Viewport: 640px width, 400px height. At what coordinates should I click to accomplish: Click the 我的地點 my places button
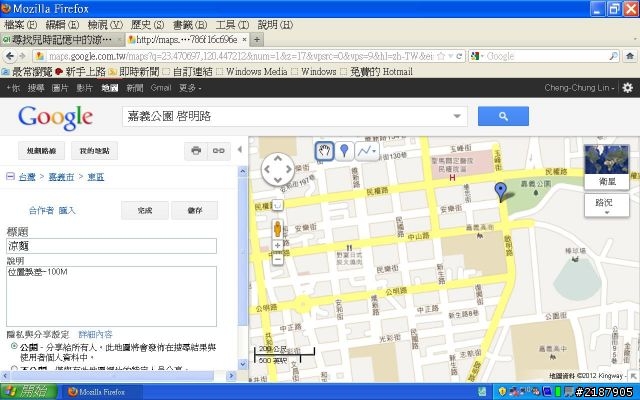tap(94, 151)
